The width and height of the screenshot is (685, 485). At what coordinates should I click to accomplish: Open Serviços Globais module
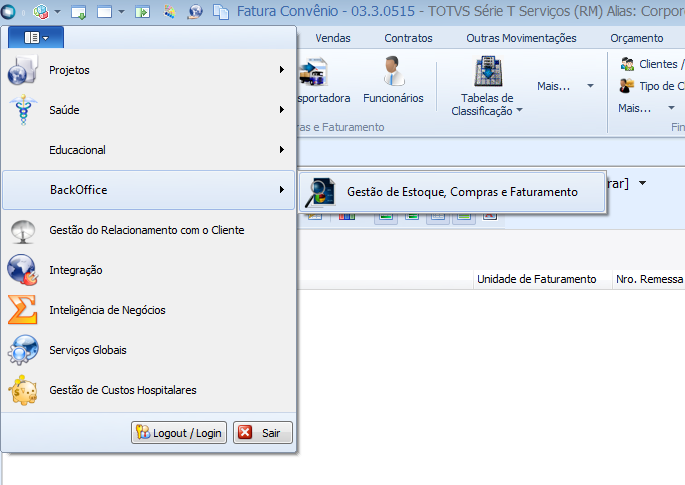pos(149,350)
